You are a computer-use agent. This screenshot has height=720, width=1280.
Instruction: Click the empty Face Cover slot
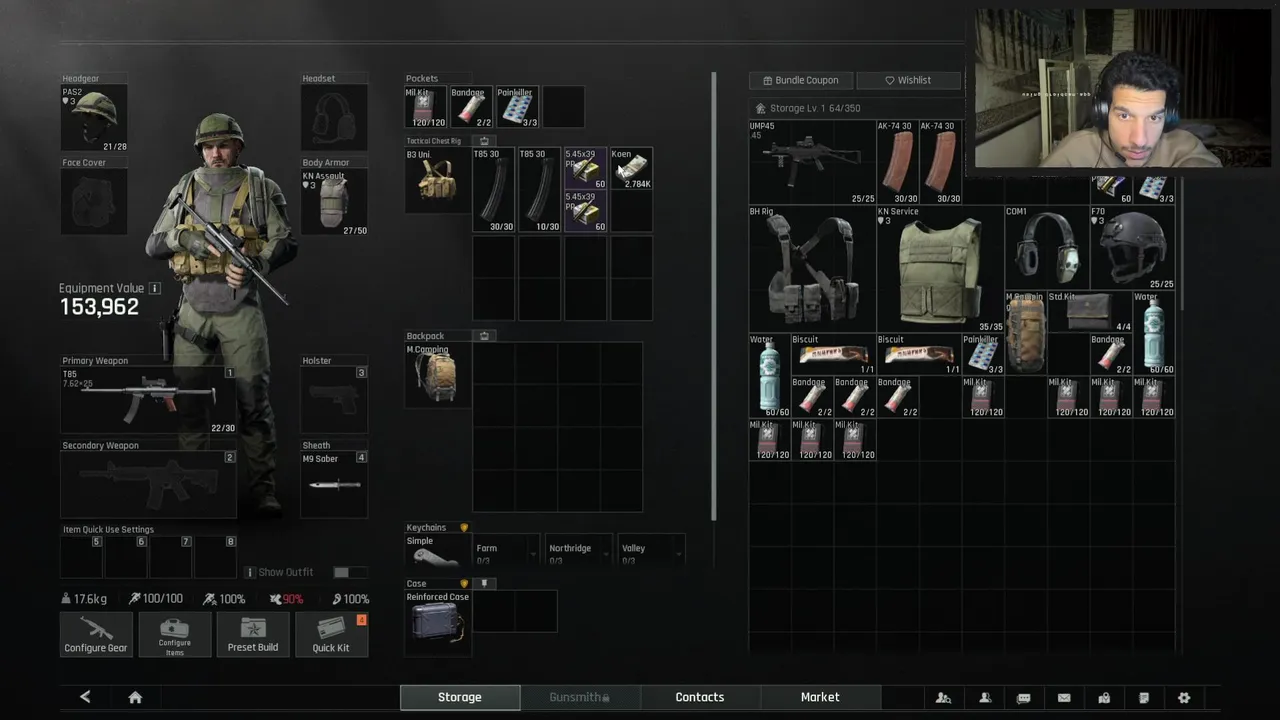(x=94, y=202)
